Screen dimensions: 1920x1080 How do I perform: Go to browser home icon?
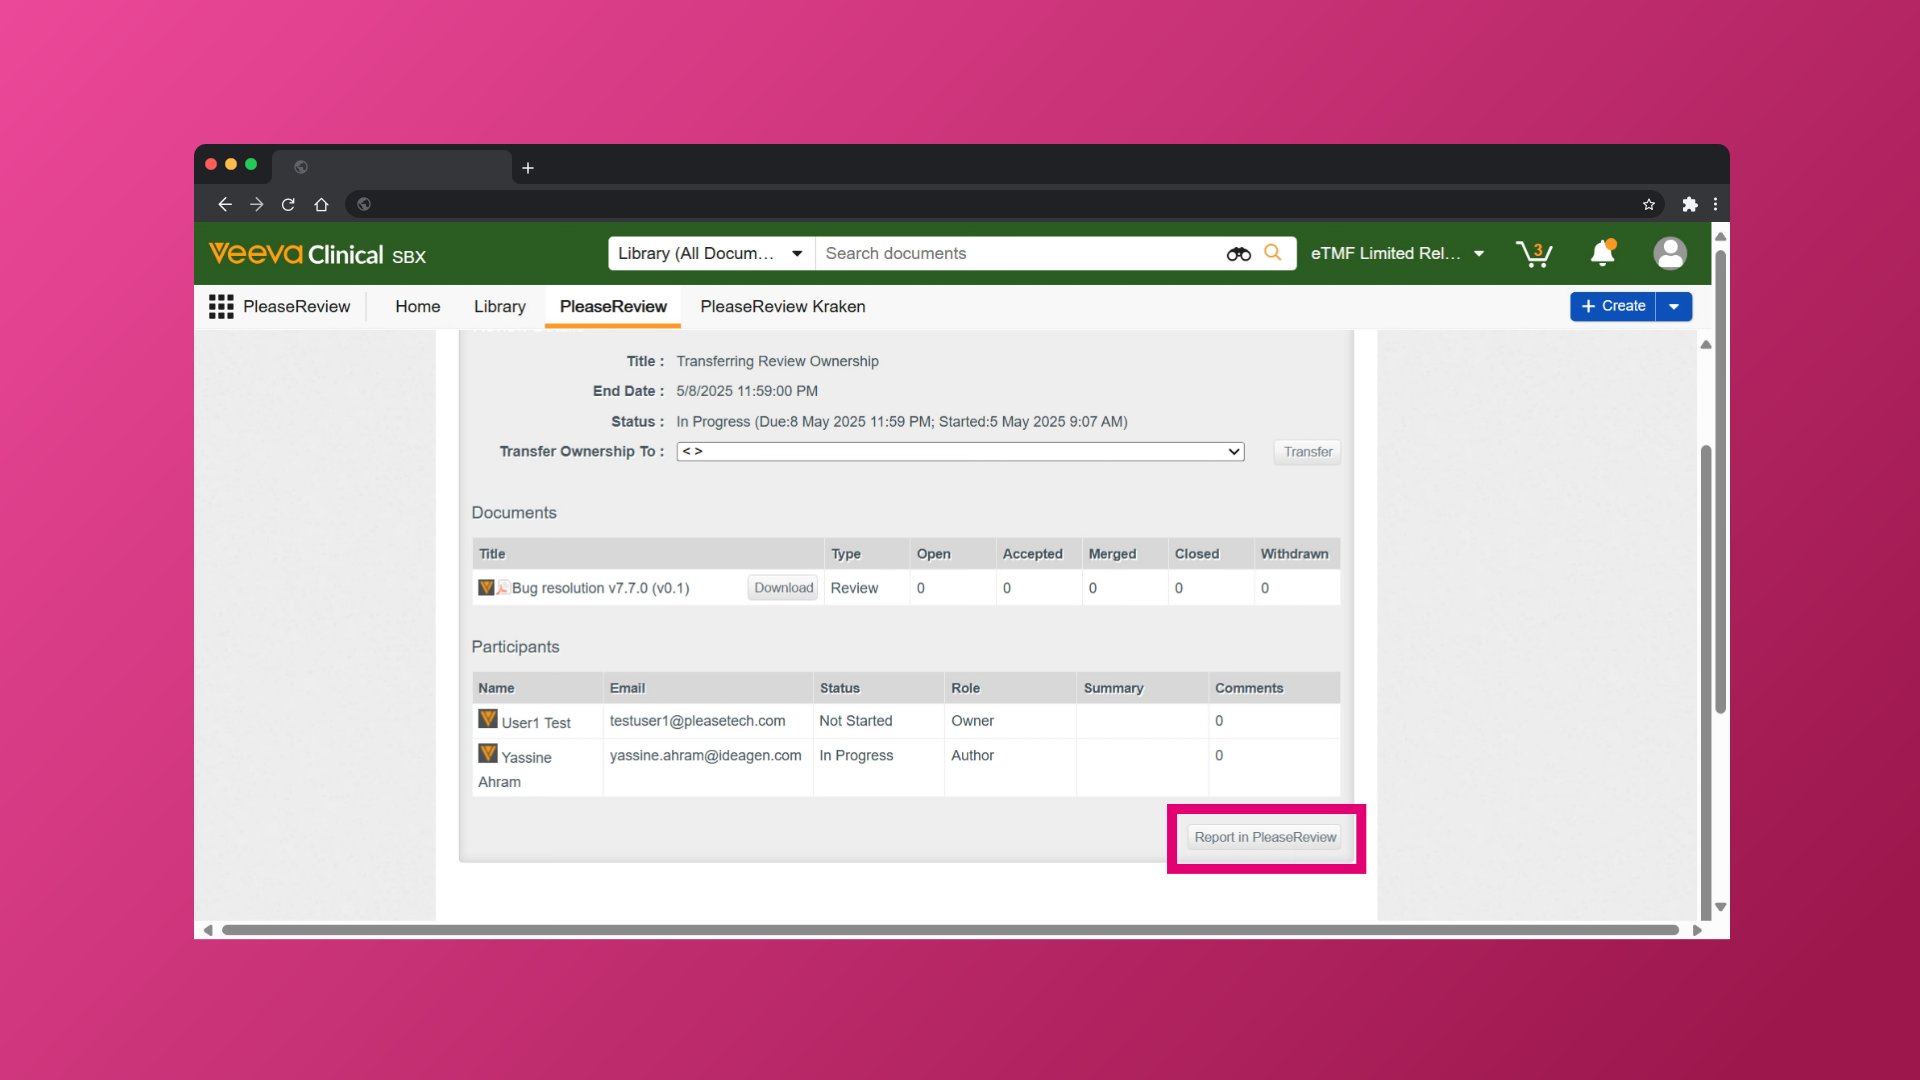tap(321, 204)
